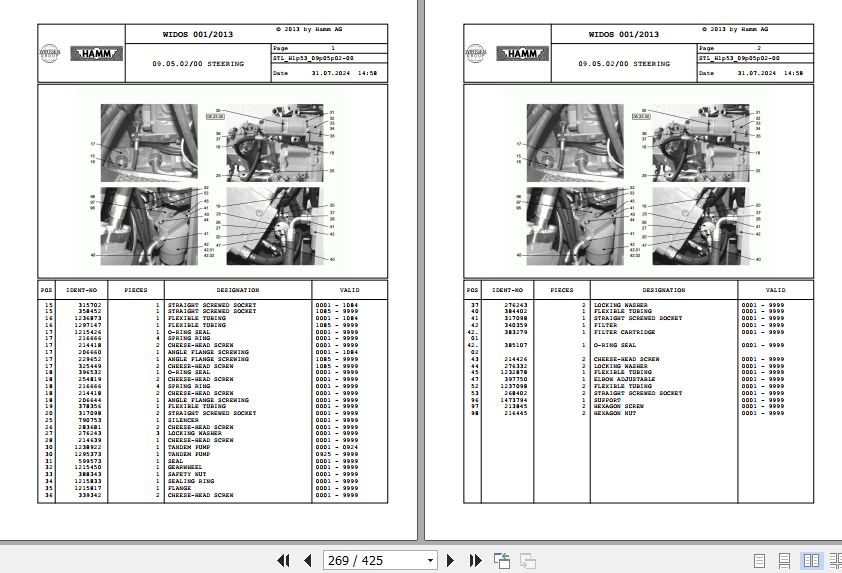Click ident number 1238922 for tandem pump
This screenshot has width=842, height=573.
[x=88, y=447]
